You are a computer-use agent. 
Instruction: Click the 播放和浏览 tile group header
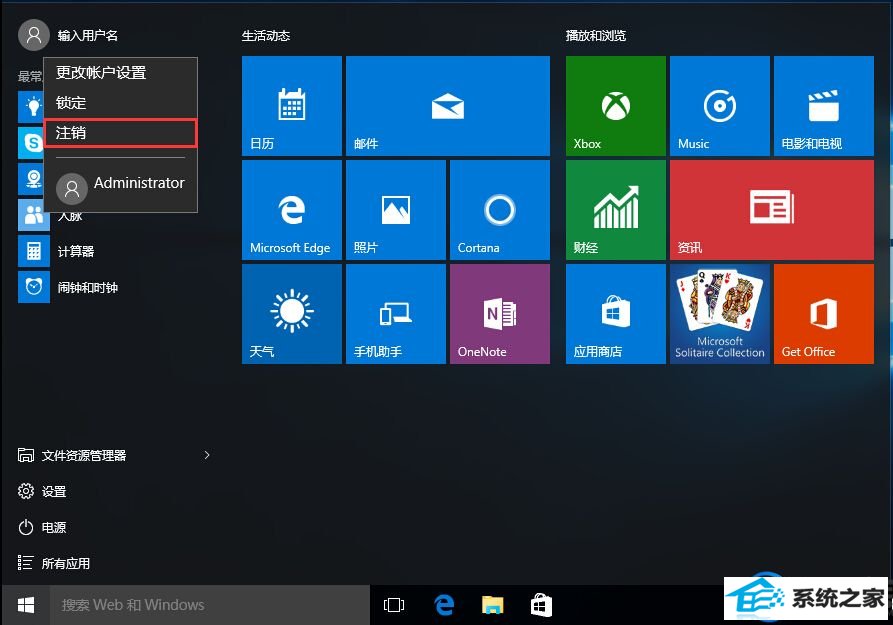click(x=596, y=36)
